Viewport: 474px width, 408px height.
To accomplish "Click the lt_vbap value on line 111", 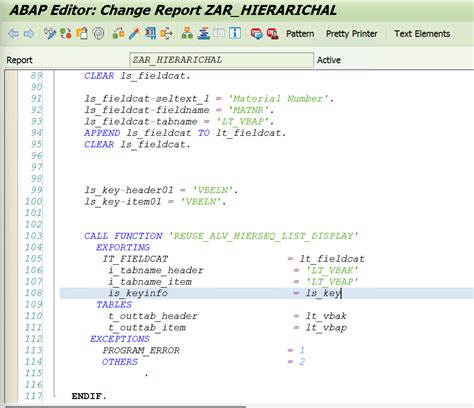I will [x=326, y=328].
